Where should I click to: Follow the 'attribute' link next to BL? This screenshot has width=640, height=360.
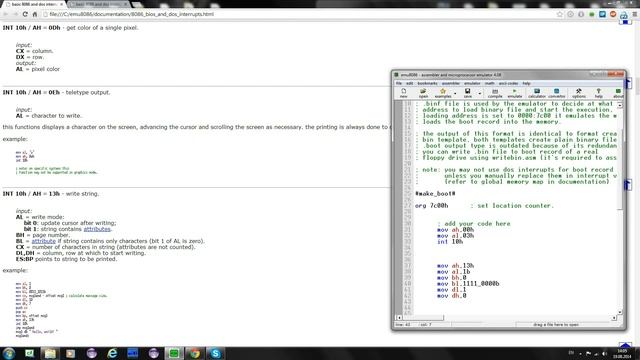coord(44,241)
